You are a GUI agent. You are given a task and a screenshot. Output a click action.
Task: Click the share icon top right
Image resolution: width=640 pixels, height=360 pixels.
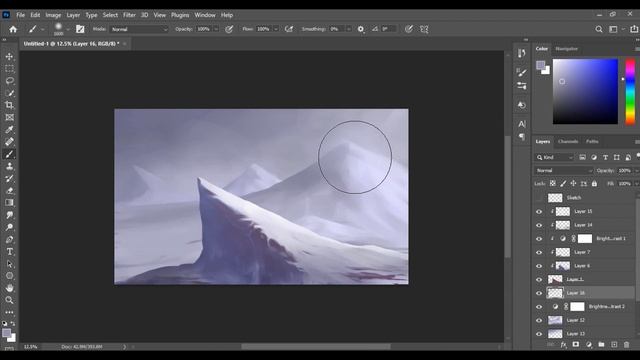(633, 29)
